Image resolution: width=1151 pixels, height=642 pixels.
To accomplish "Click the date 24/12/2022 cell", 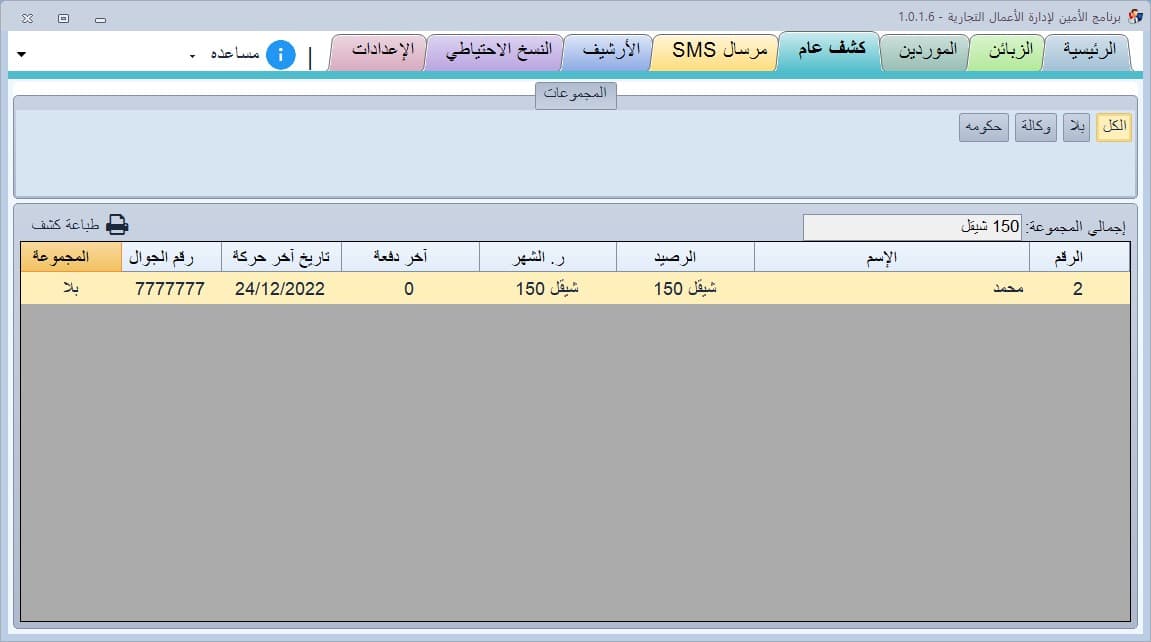I will click(281, 288).
